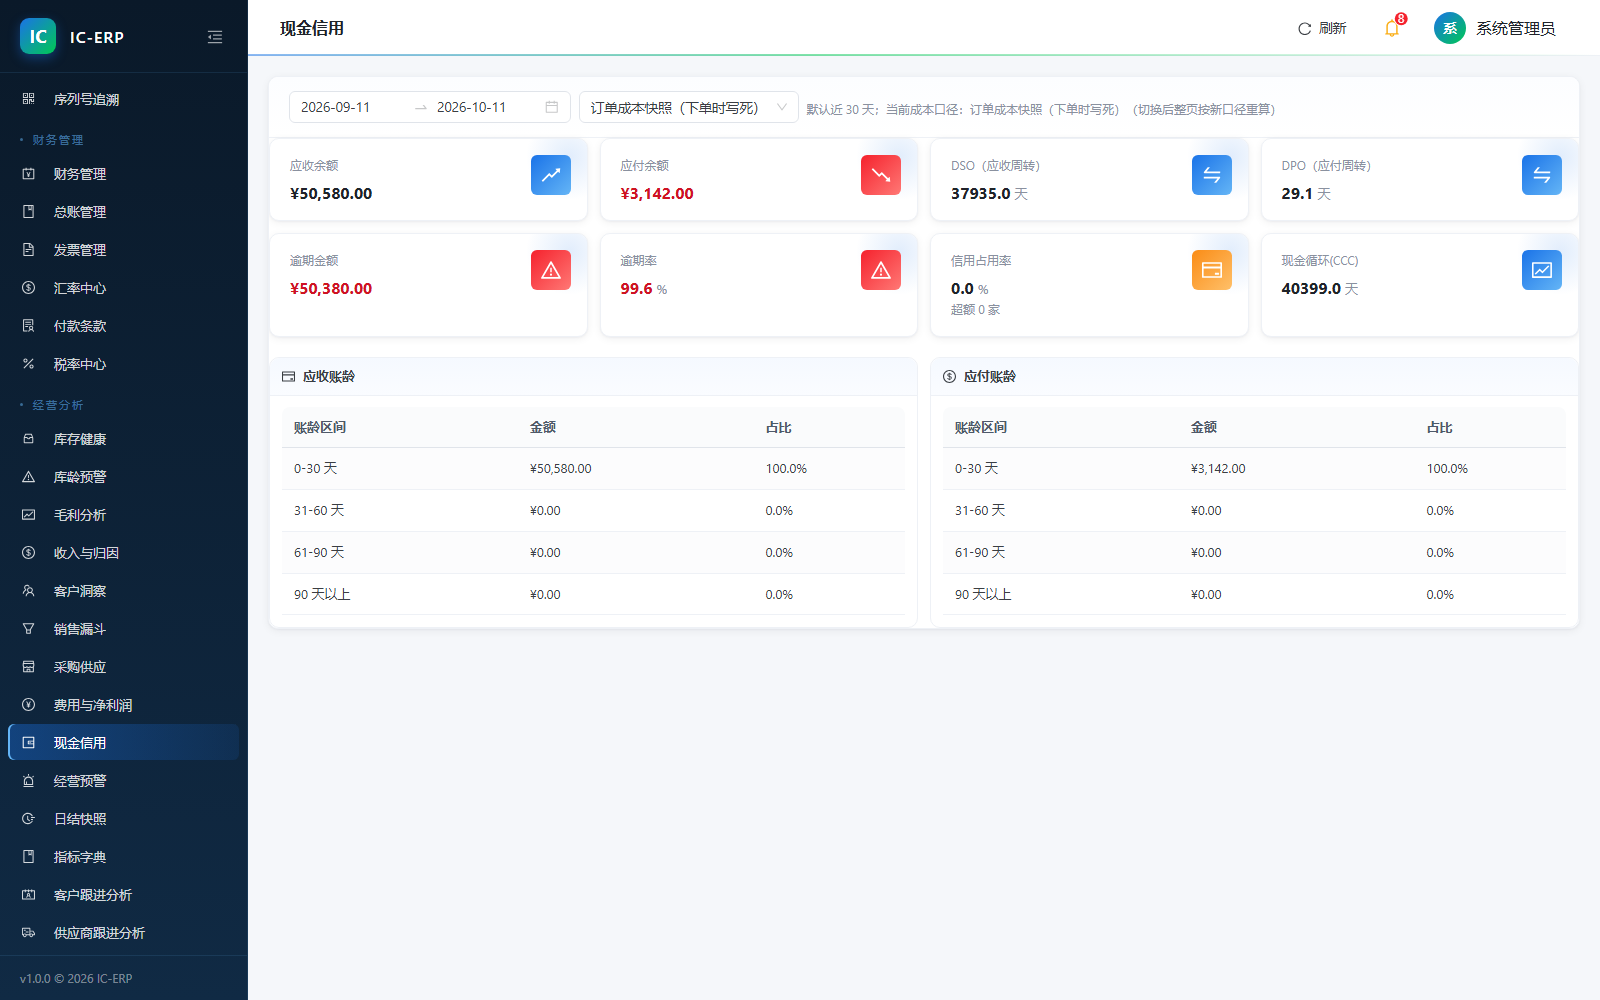Click the 31-60 天 row in 应收账龄
This screenshot has height=1000, width=1600.
593,510
